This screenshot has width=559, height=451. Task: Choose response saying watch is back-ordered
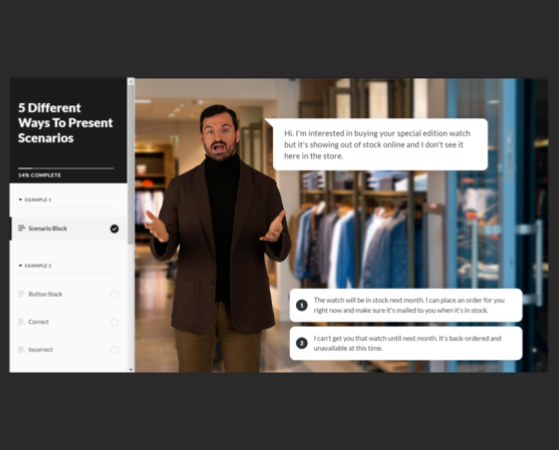(406, 343)
